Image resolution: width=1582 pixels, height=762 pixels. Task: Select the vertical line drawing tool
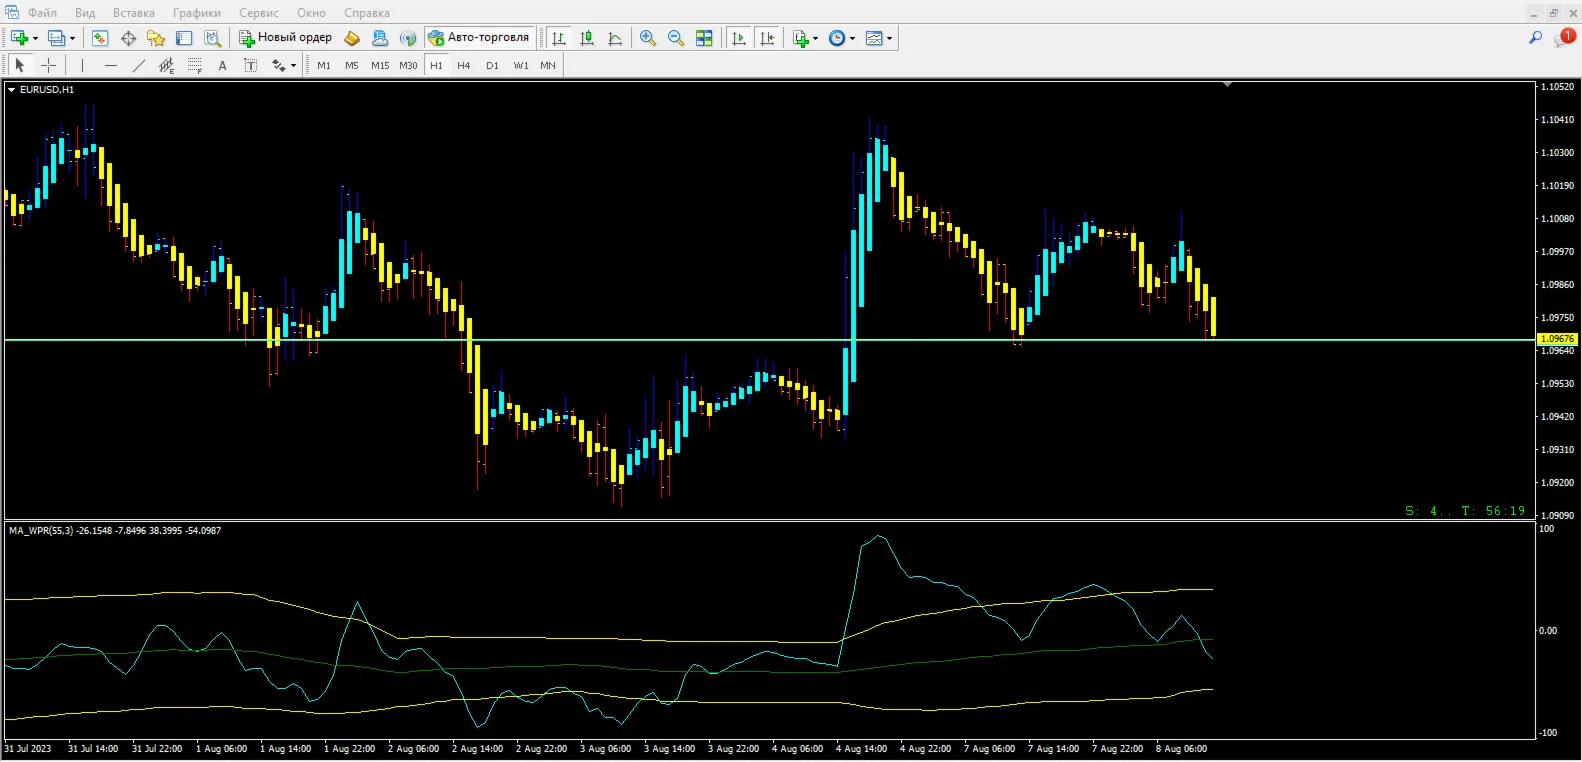(82, 65)
